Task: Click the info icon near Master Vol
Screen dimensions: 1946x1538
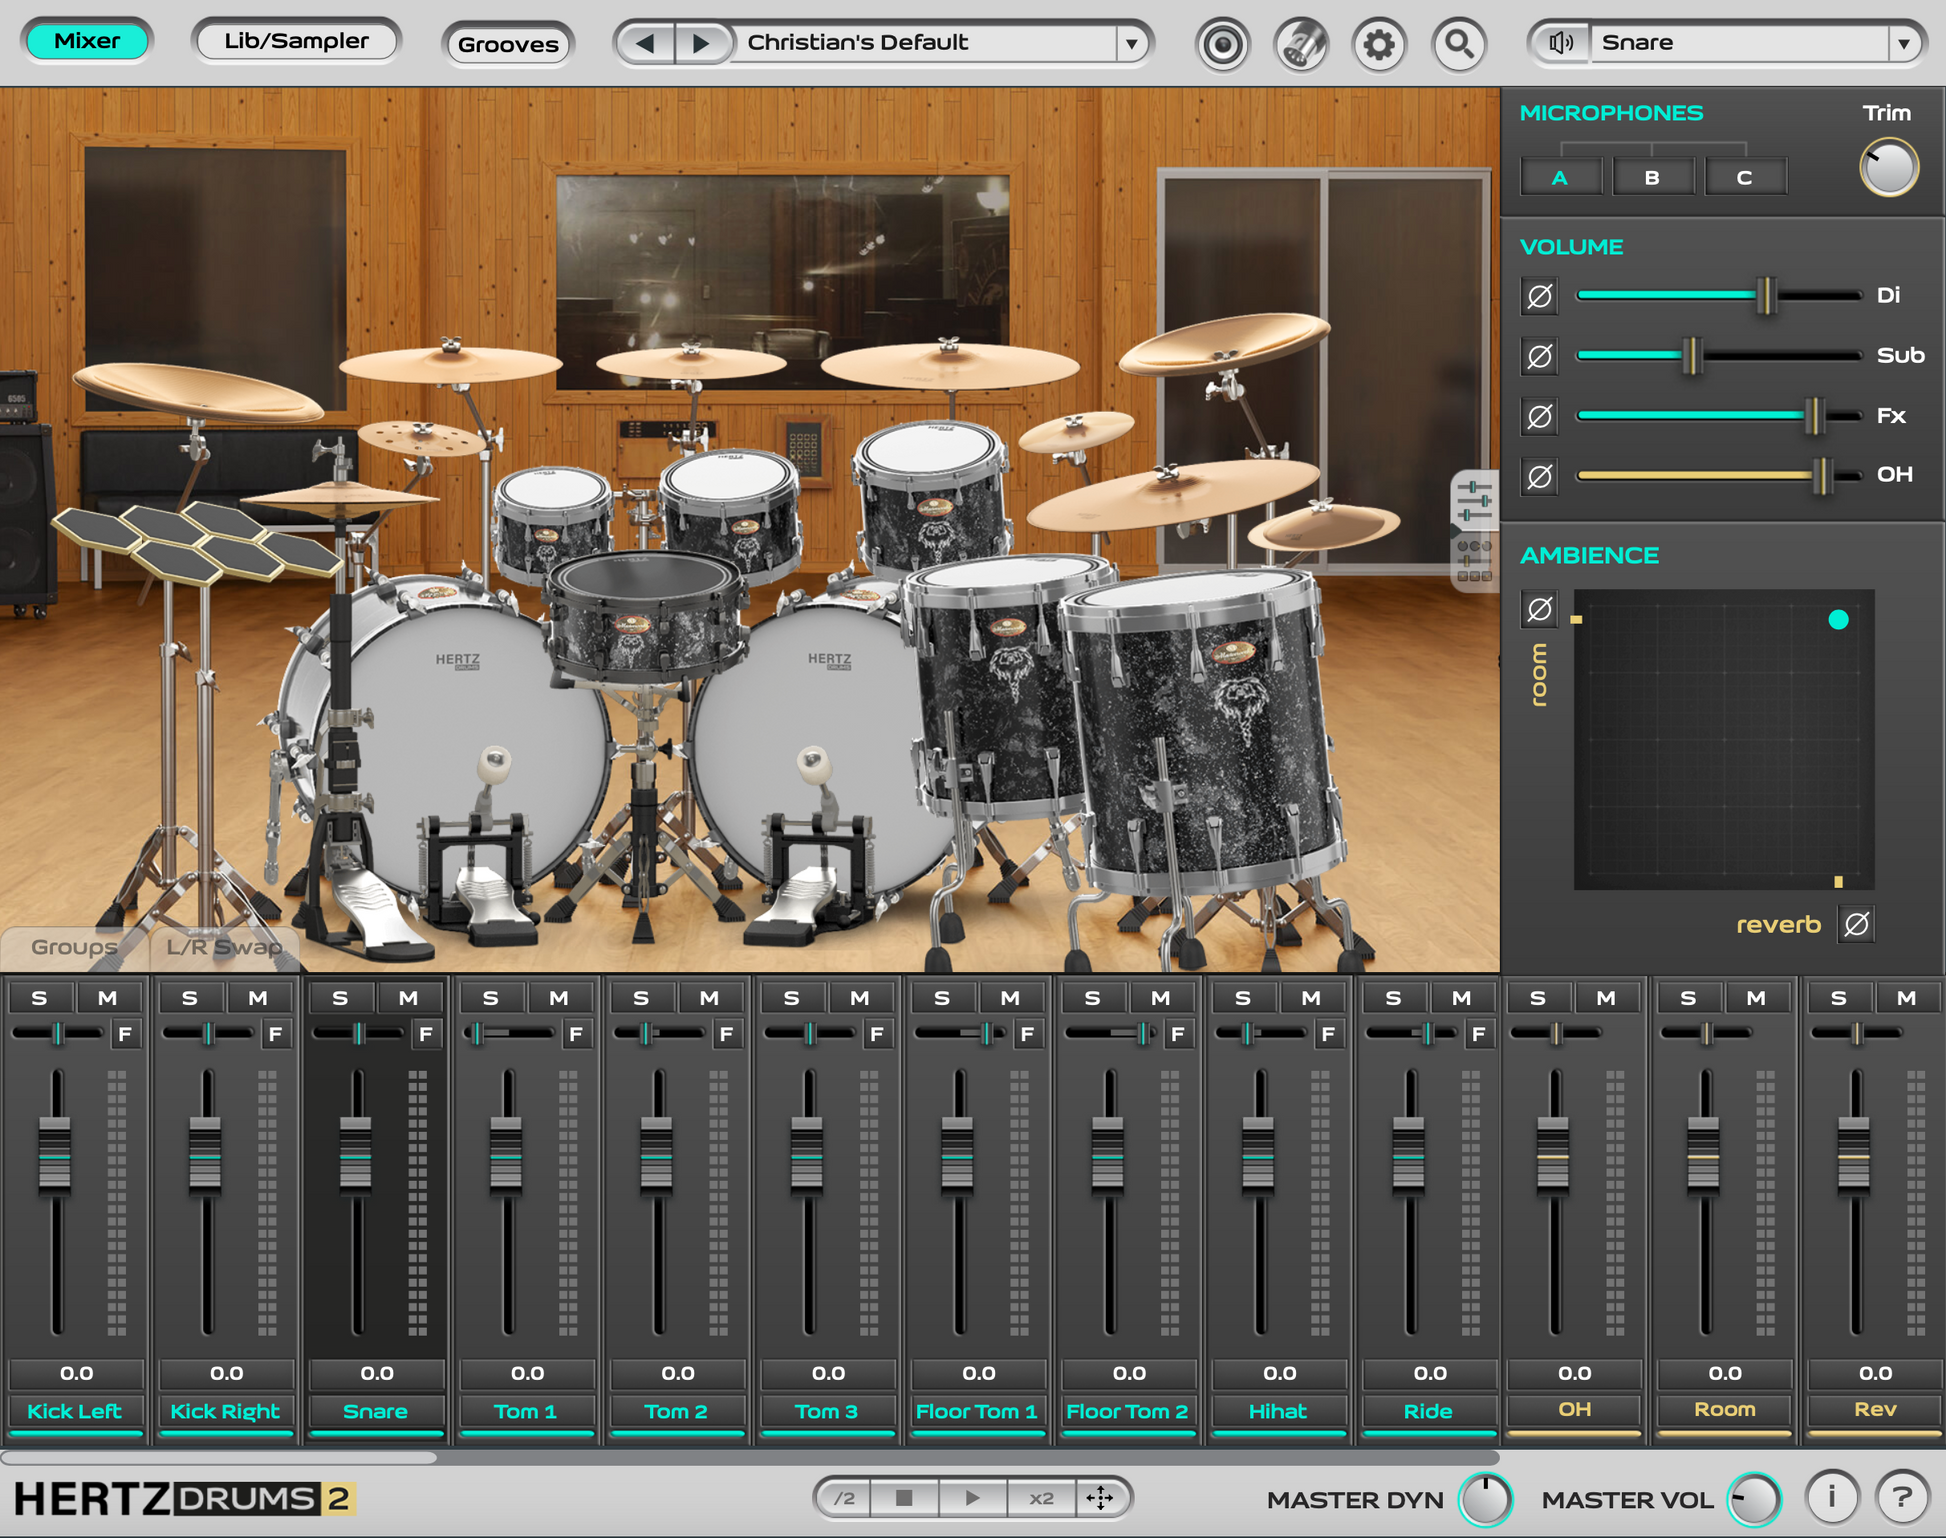Action: (x=1830, y=1498)
